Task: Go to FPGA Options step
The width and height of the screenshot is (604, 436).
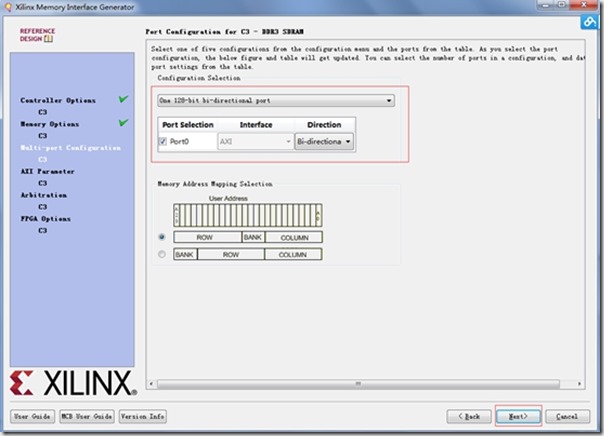Action: 45,219
